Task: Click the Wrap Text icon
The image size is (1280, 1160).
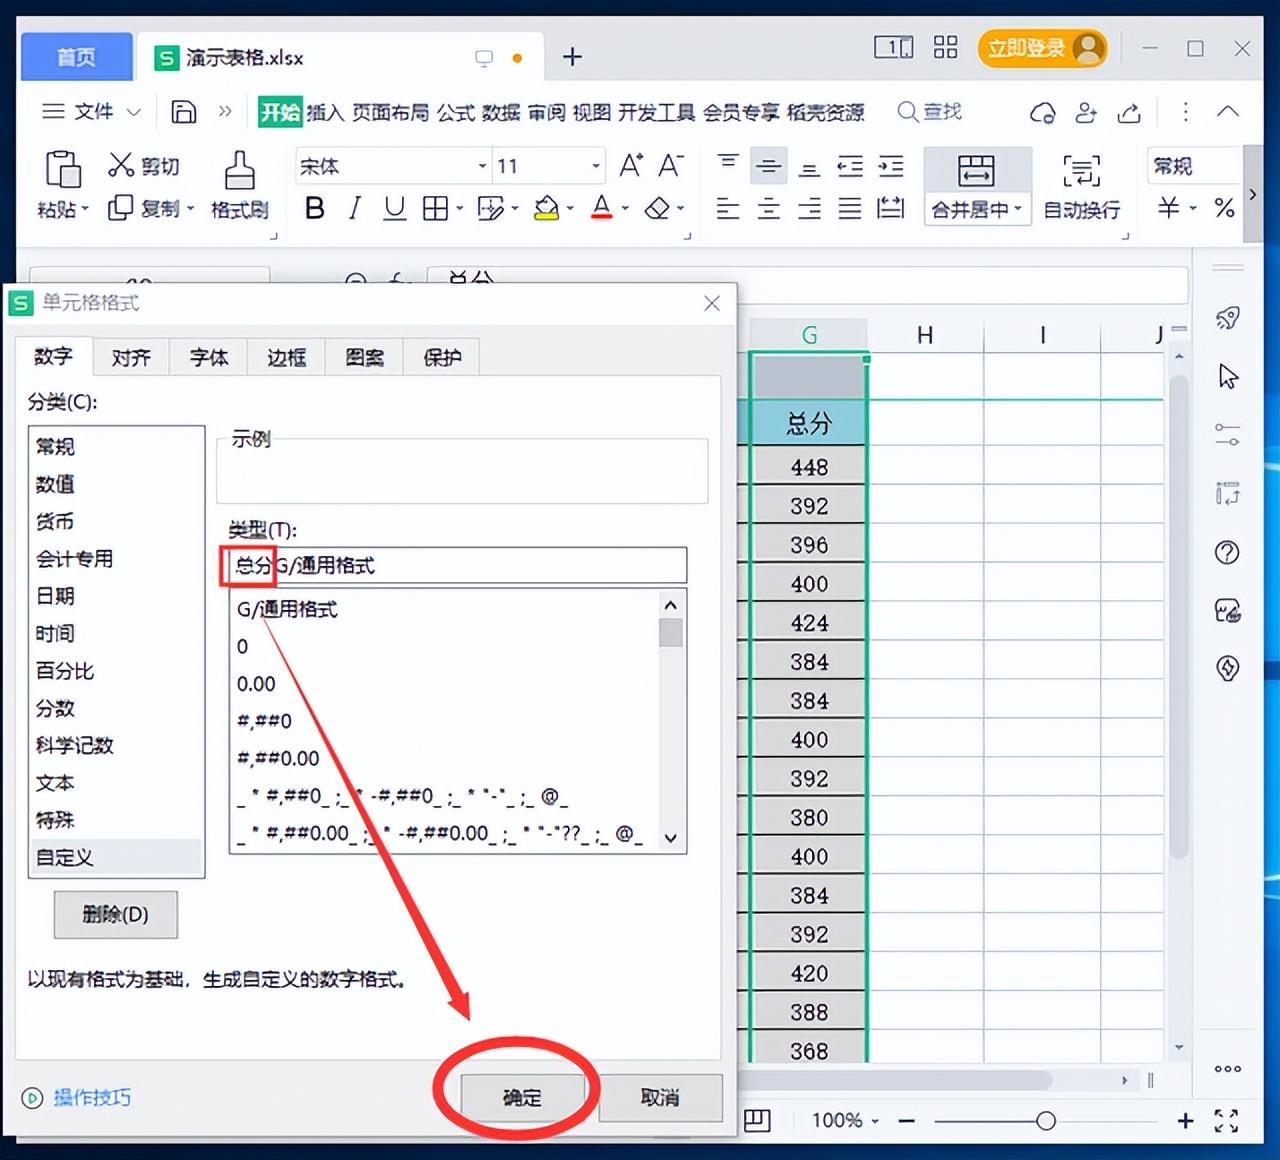Action: tap(1081, 171)
